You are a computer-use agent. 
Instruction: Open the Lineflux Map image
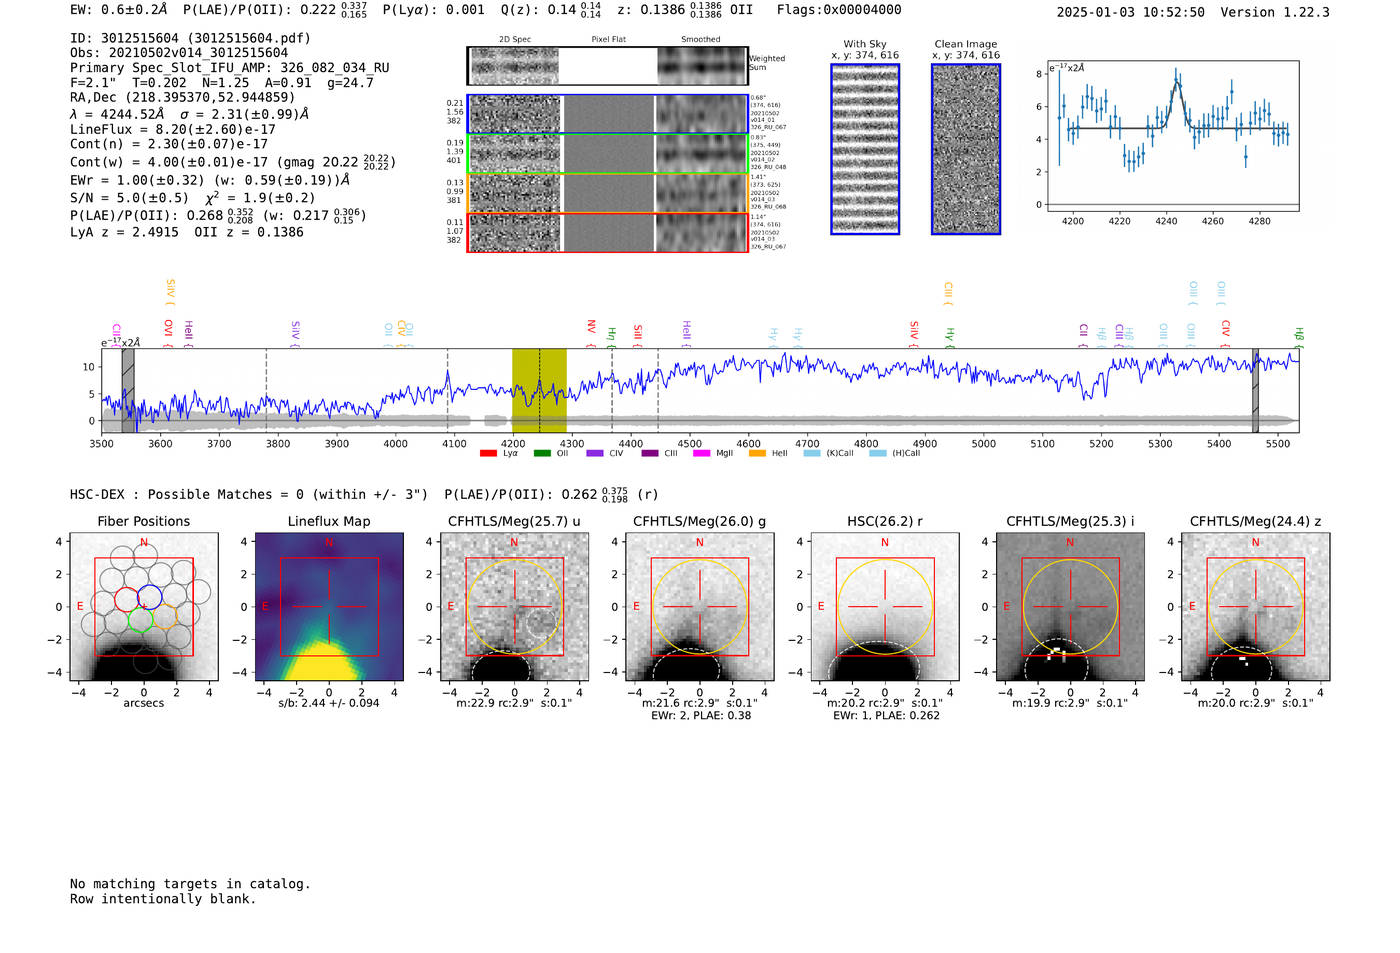tap(329, 606)
